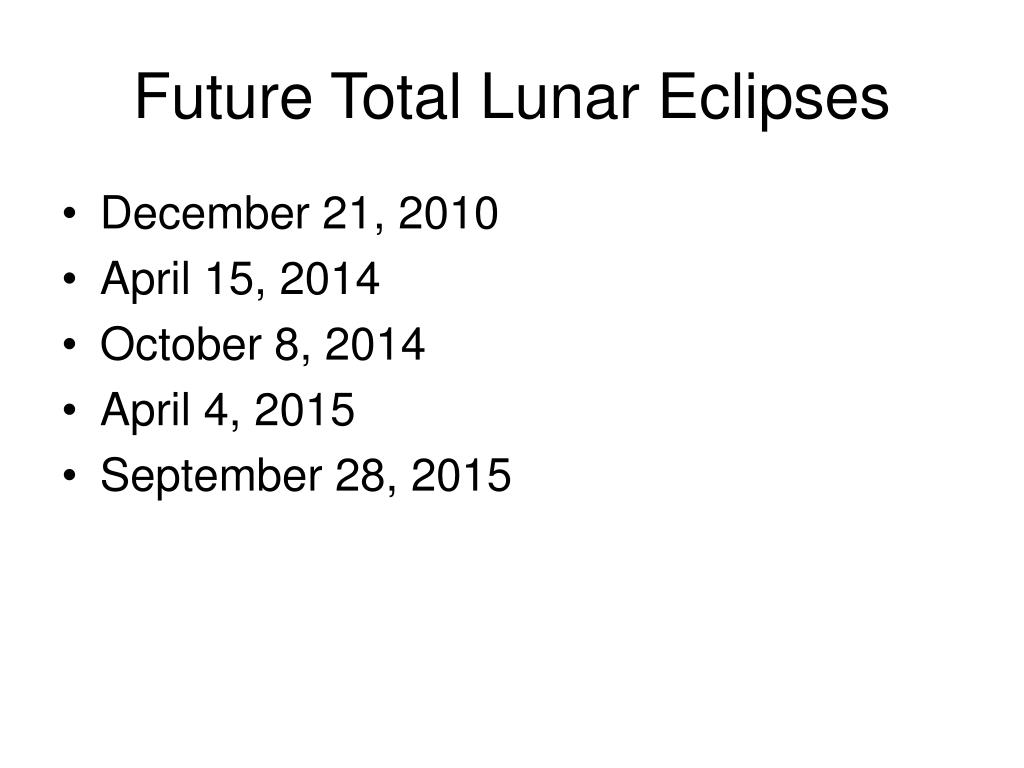Click the word Total in the heading
1024x768 pixels.
click(x=396, y=97)
